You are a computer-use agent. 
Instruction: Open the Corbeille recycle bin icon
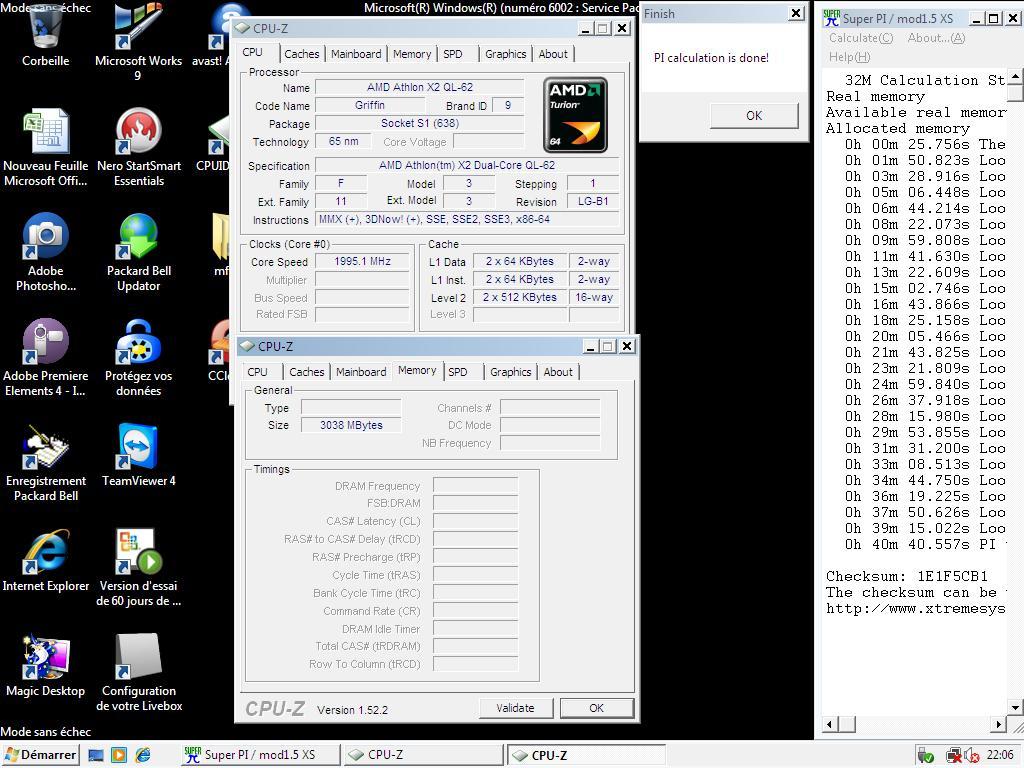45,34
